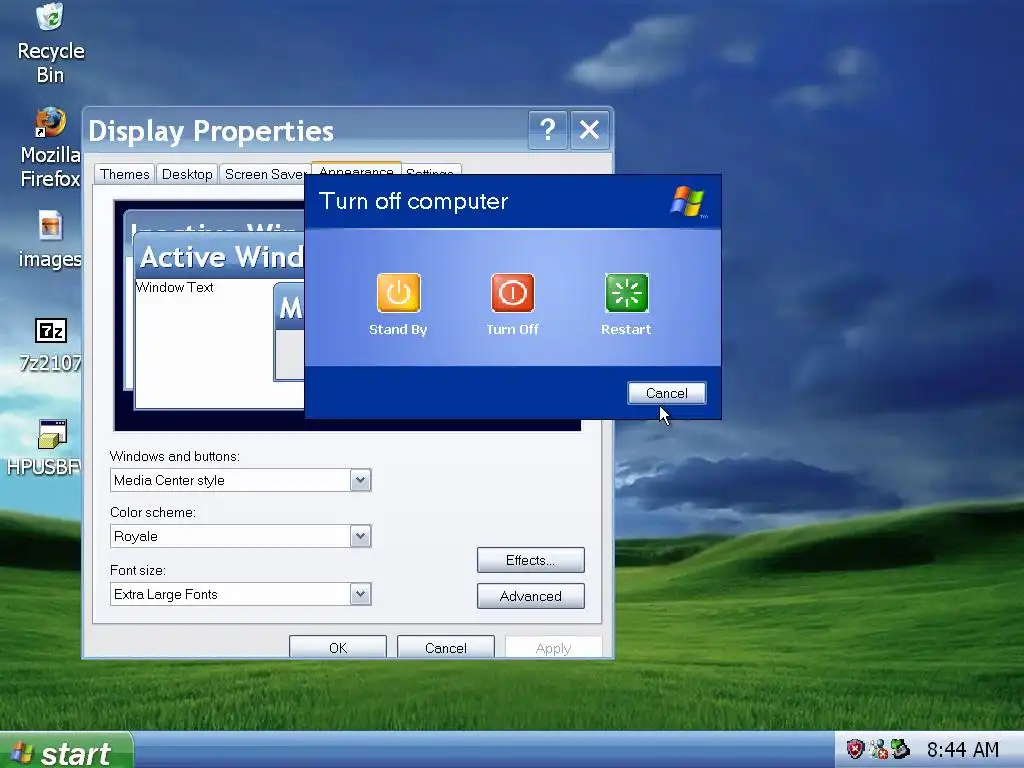The height and width of the screenshot is (768, 1024).
Task: Open the Recycle Bin desktop icon
Action: tap(50, 44)
